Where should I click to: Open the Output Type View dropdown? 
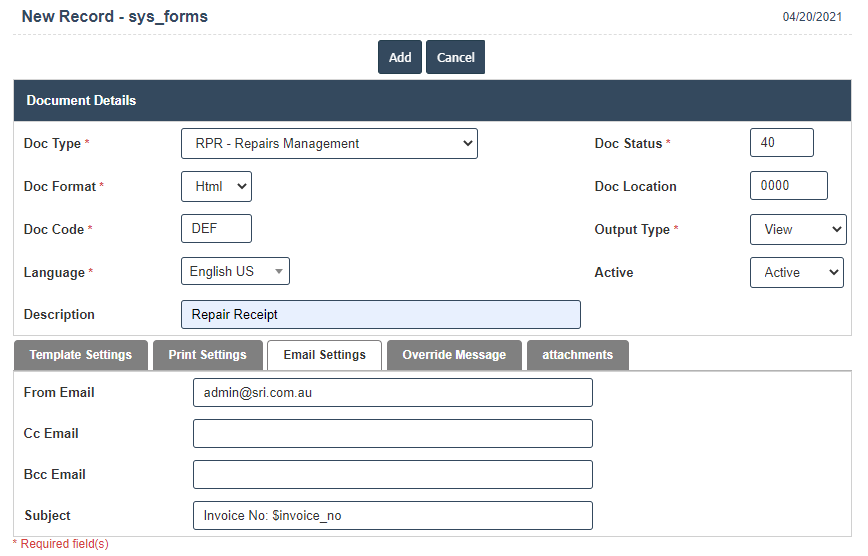pyautogui.click(x=797, y=229)
